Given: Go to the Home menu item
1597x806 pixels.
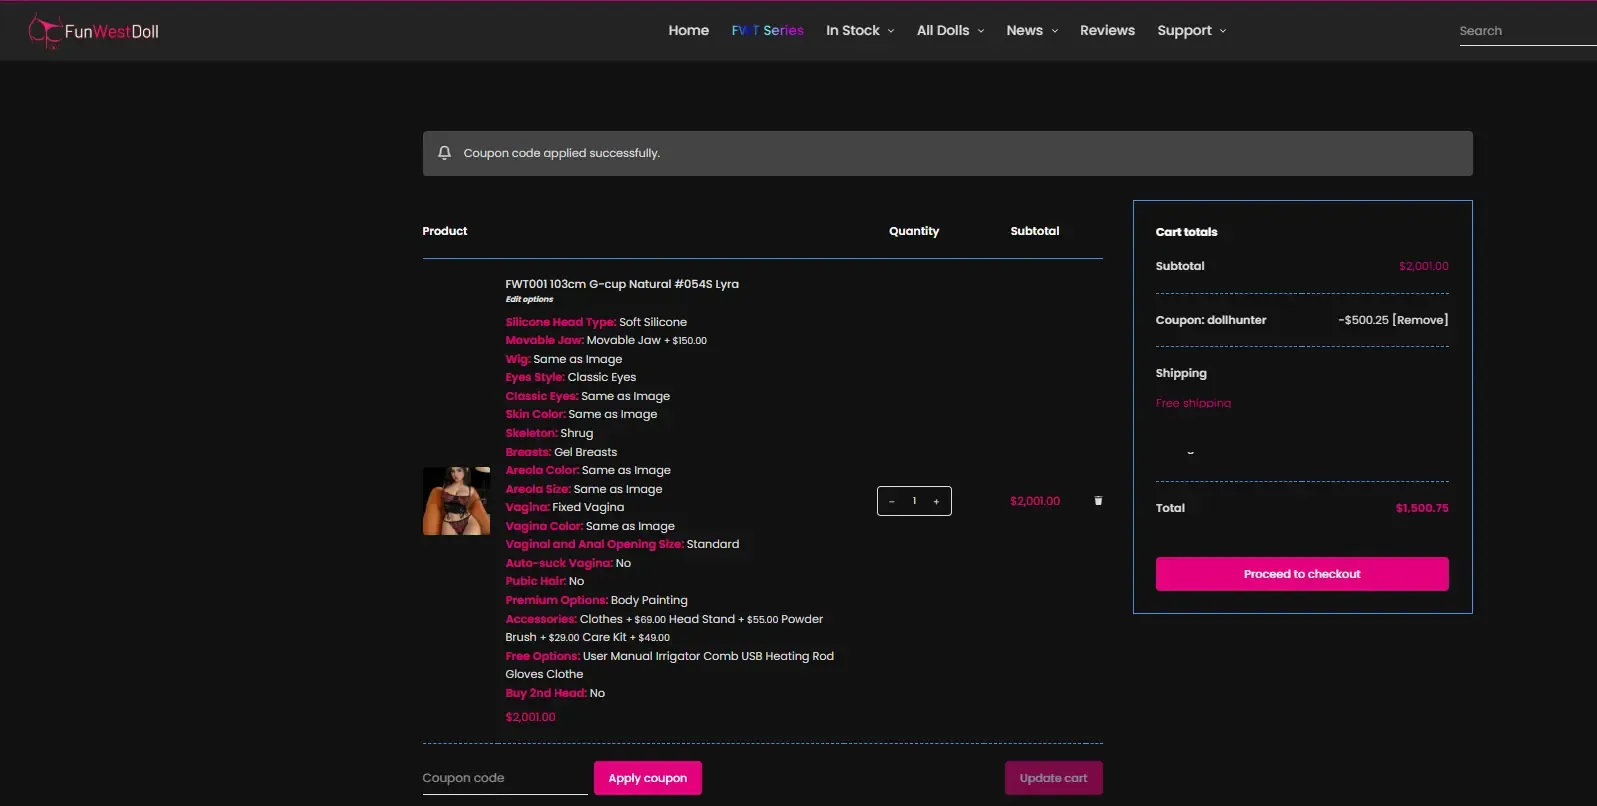Looking at the screenshot, I should click(x=689, y=30).
